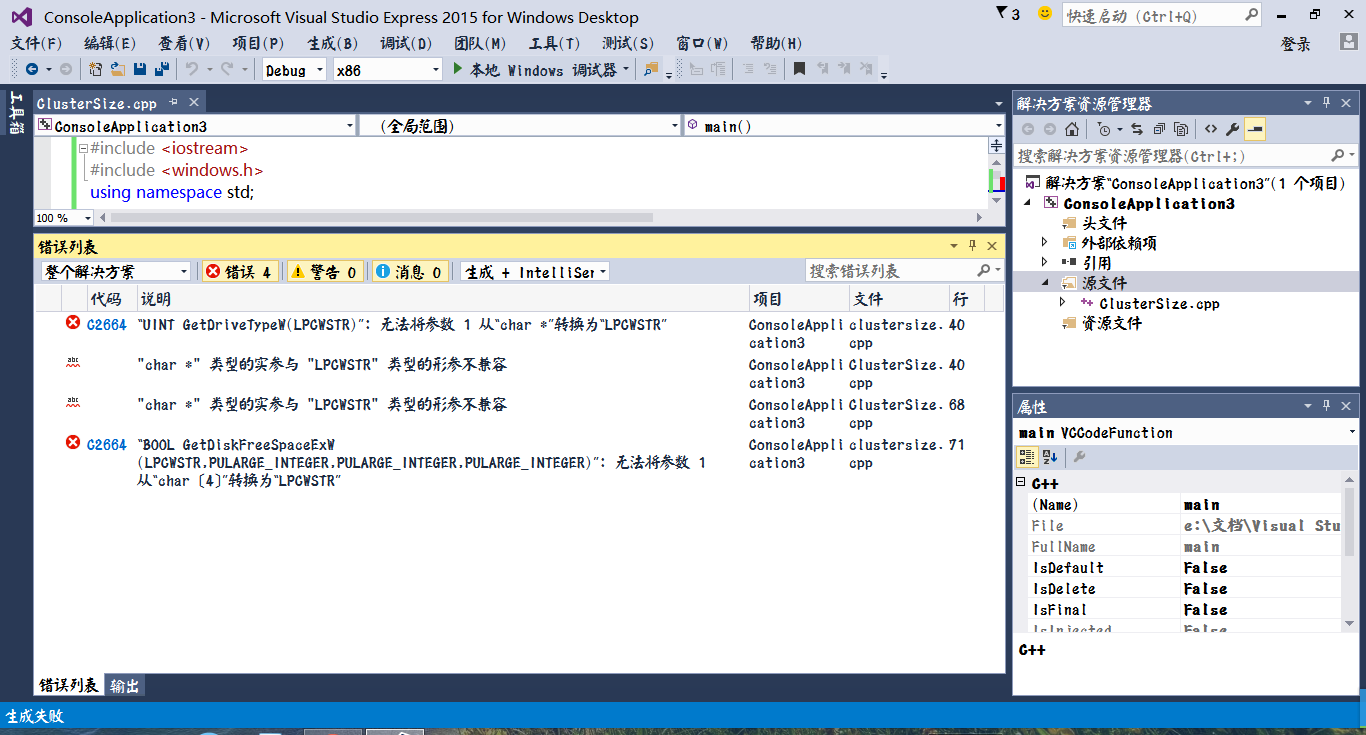Select the 错误列表 bottom tab
The image size is (1366, 735).
pyautogui.click(x=68, y=685)
